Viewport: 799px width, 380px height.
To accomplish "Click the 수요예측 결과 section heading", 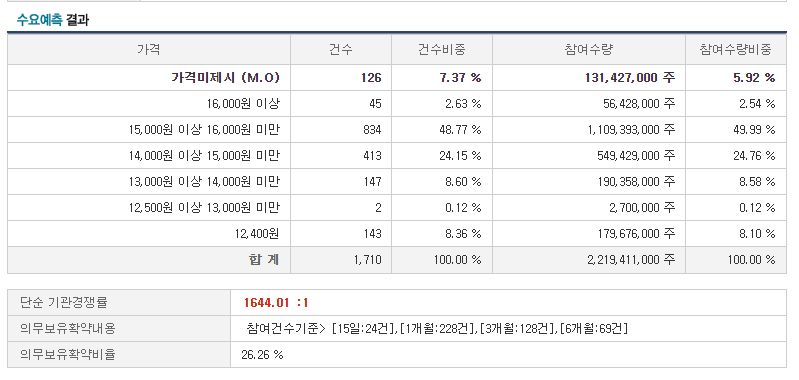I will (52, 20).
